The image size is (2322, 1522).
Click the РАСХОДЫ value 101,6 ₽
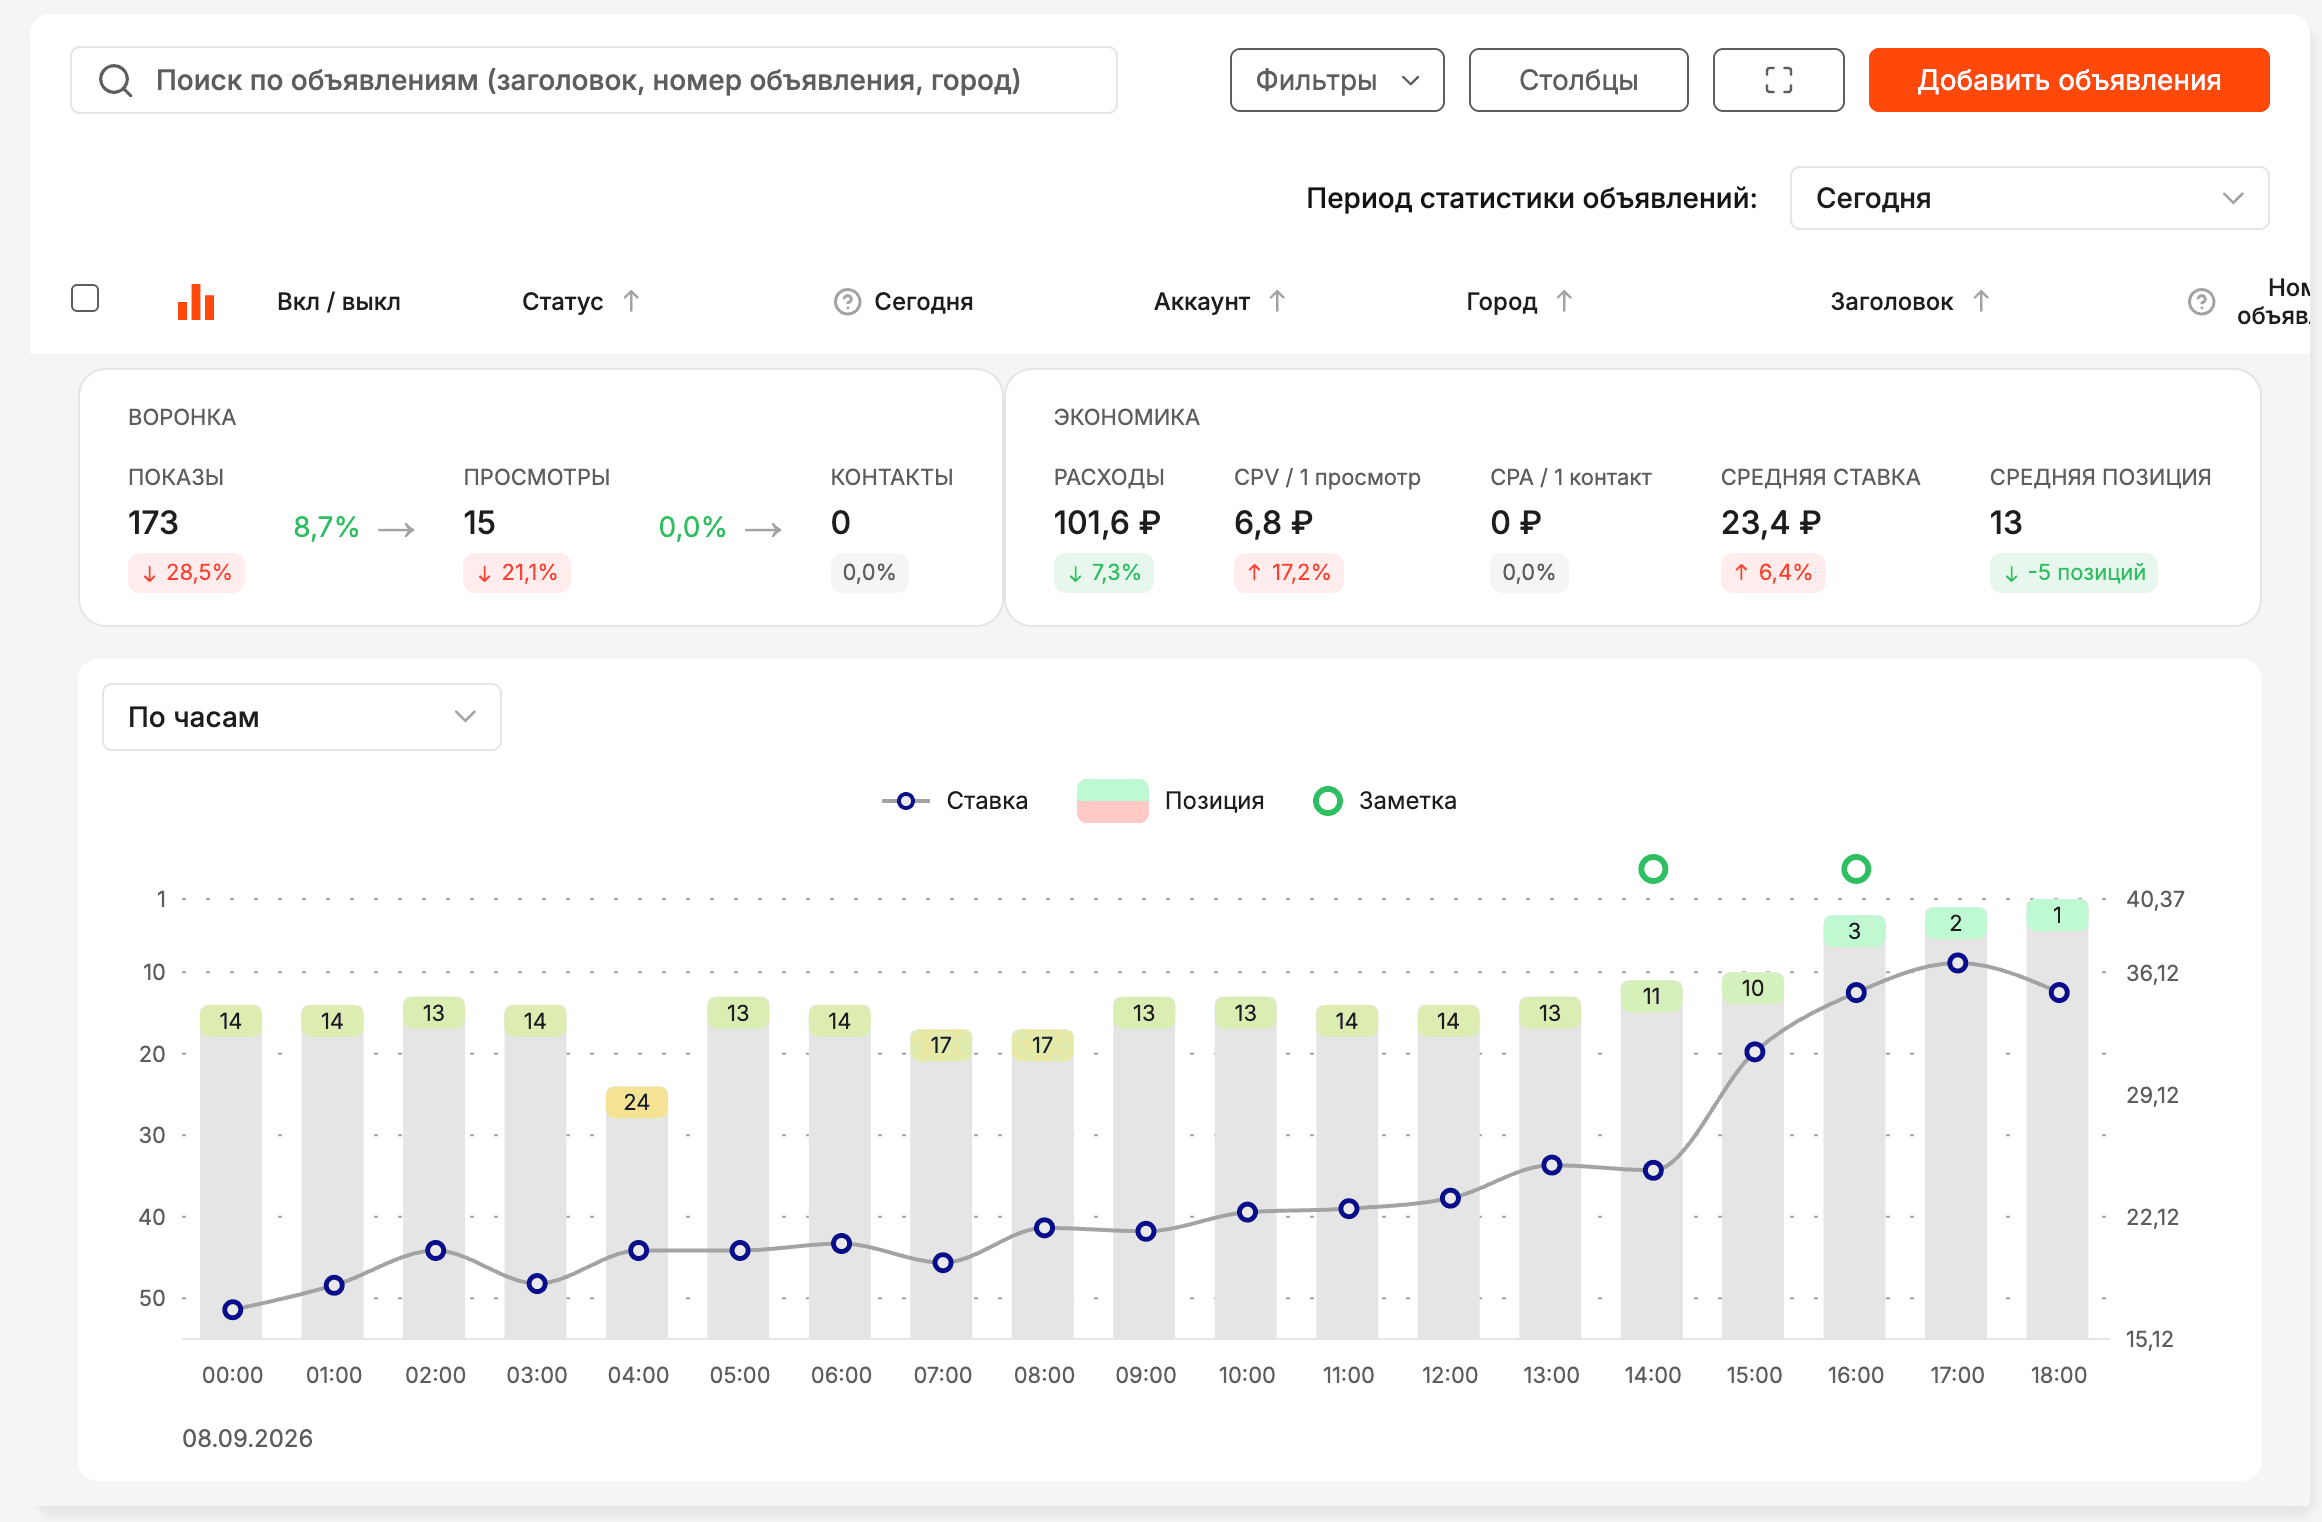coord(1107,523)
